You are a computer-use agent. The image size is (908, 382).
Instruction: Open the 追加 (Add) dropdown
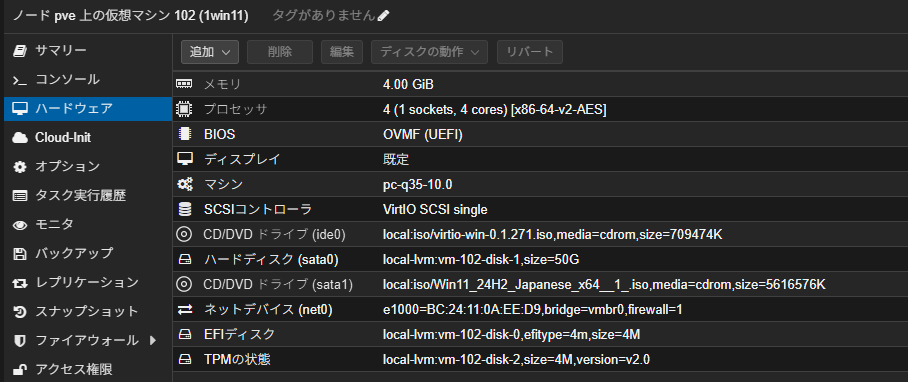click(x=210, y=52)
